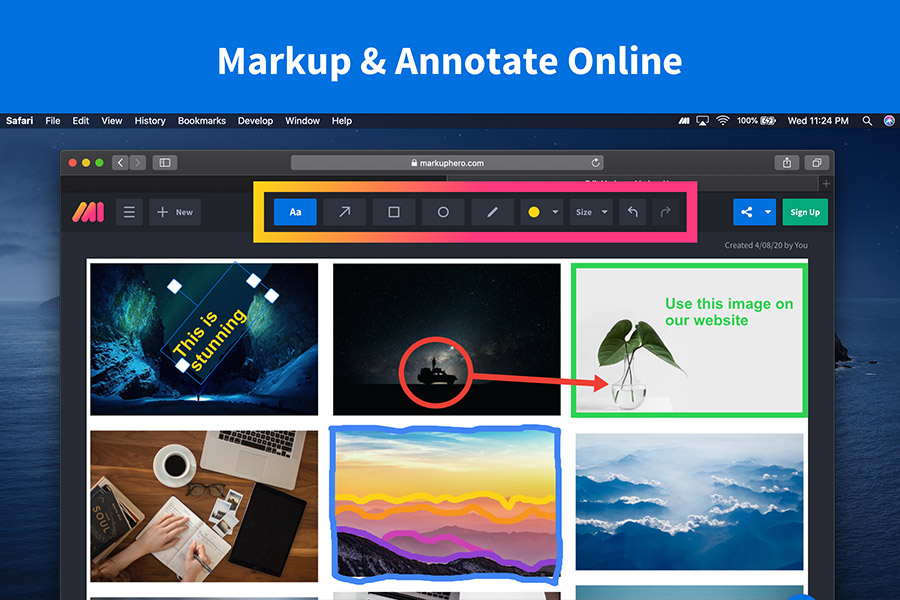Open Spotlight search

pyautogui.click(x=867, y=121)
